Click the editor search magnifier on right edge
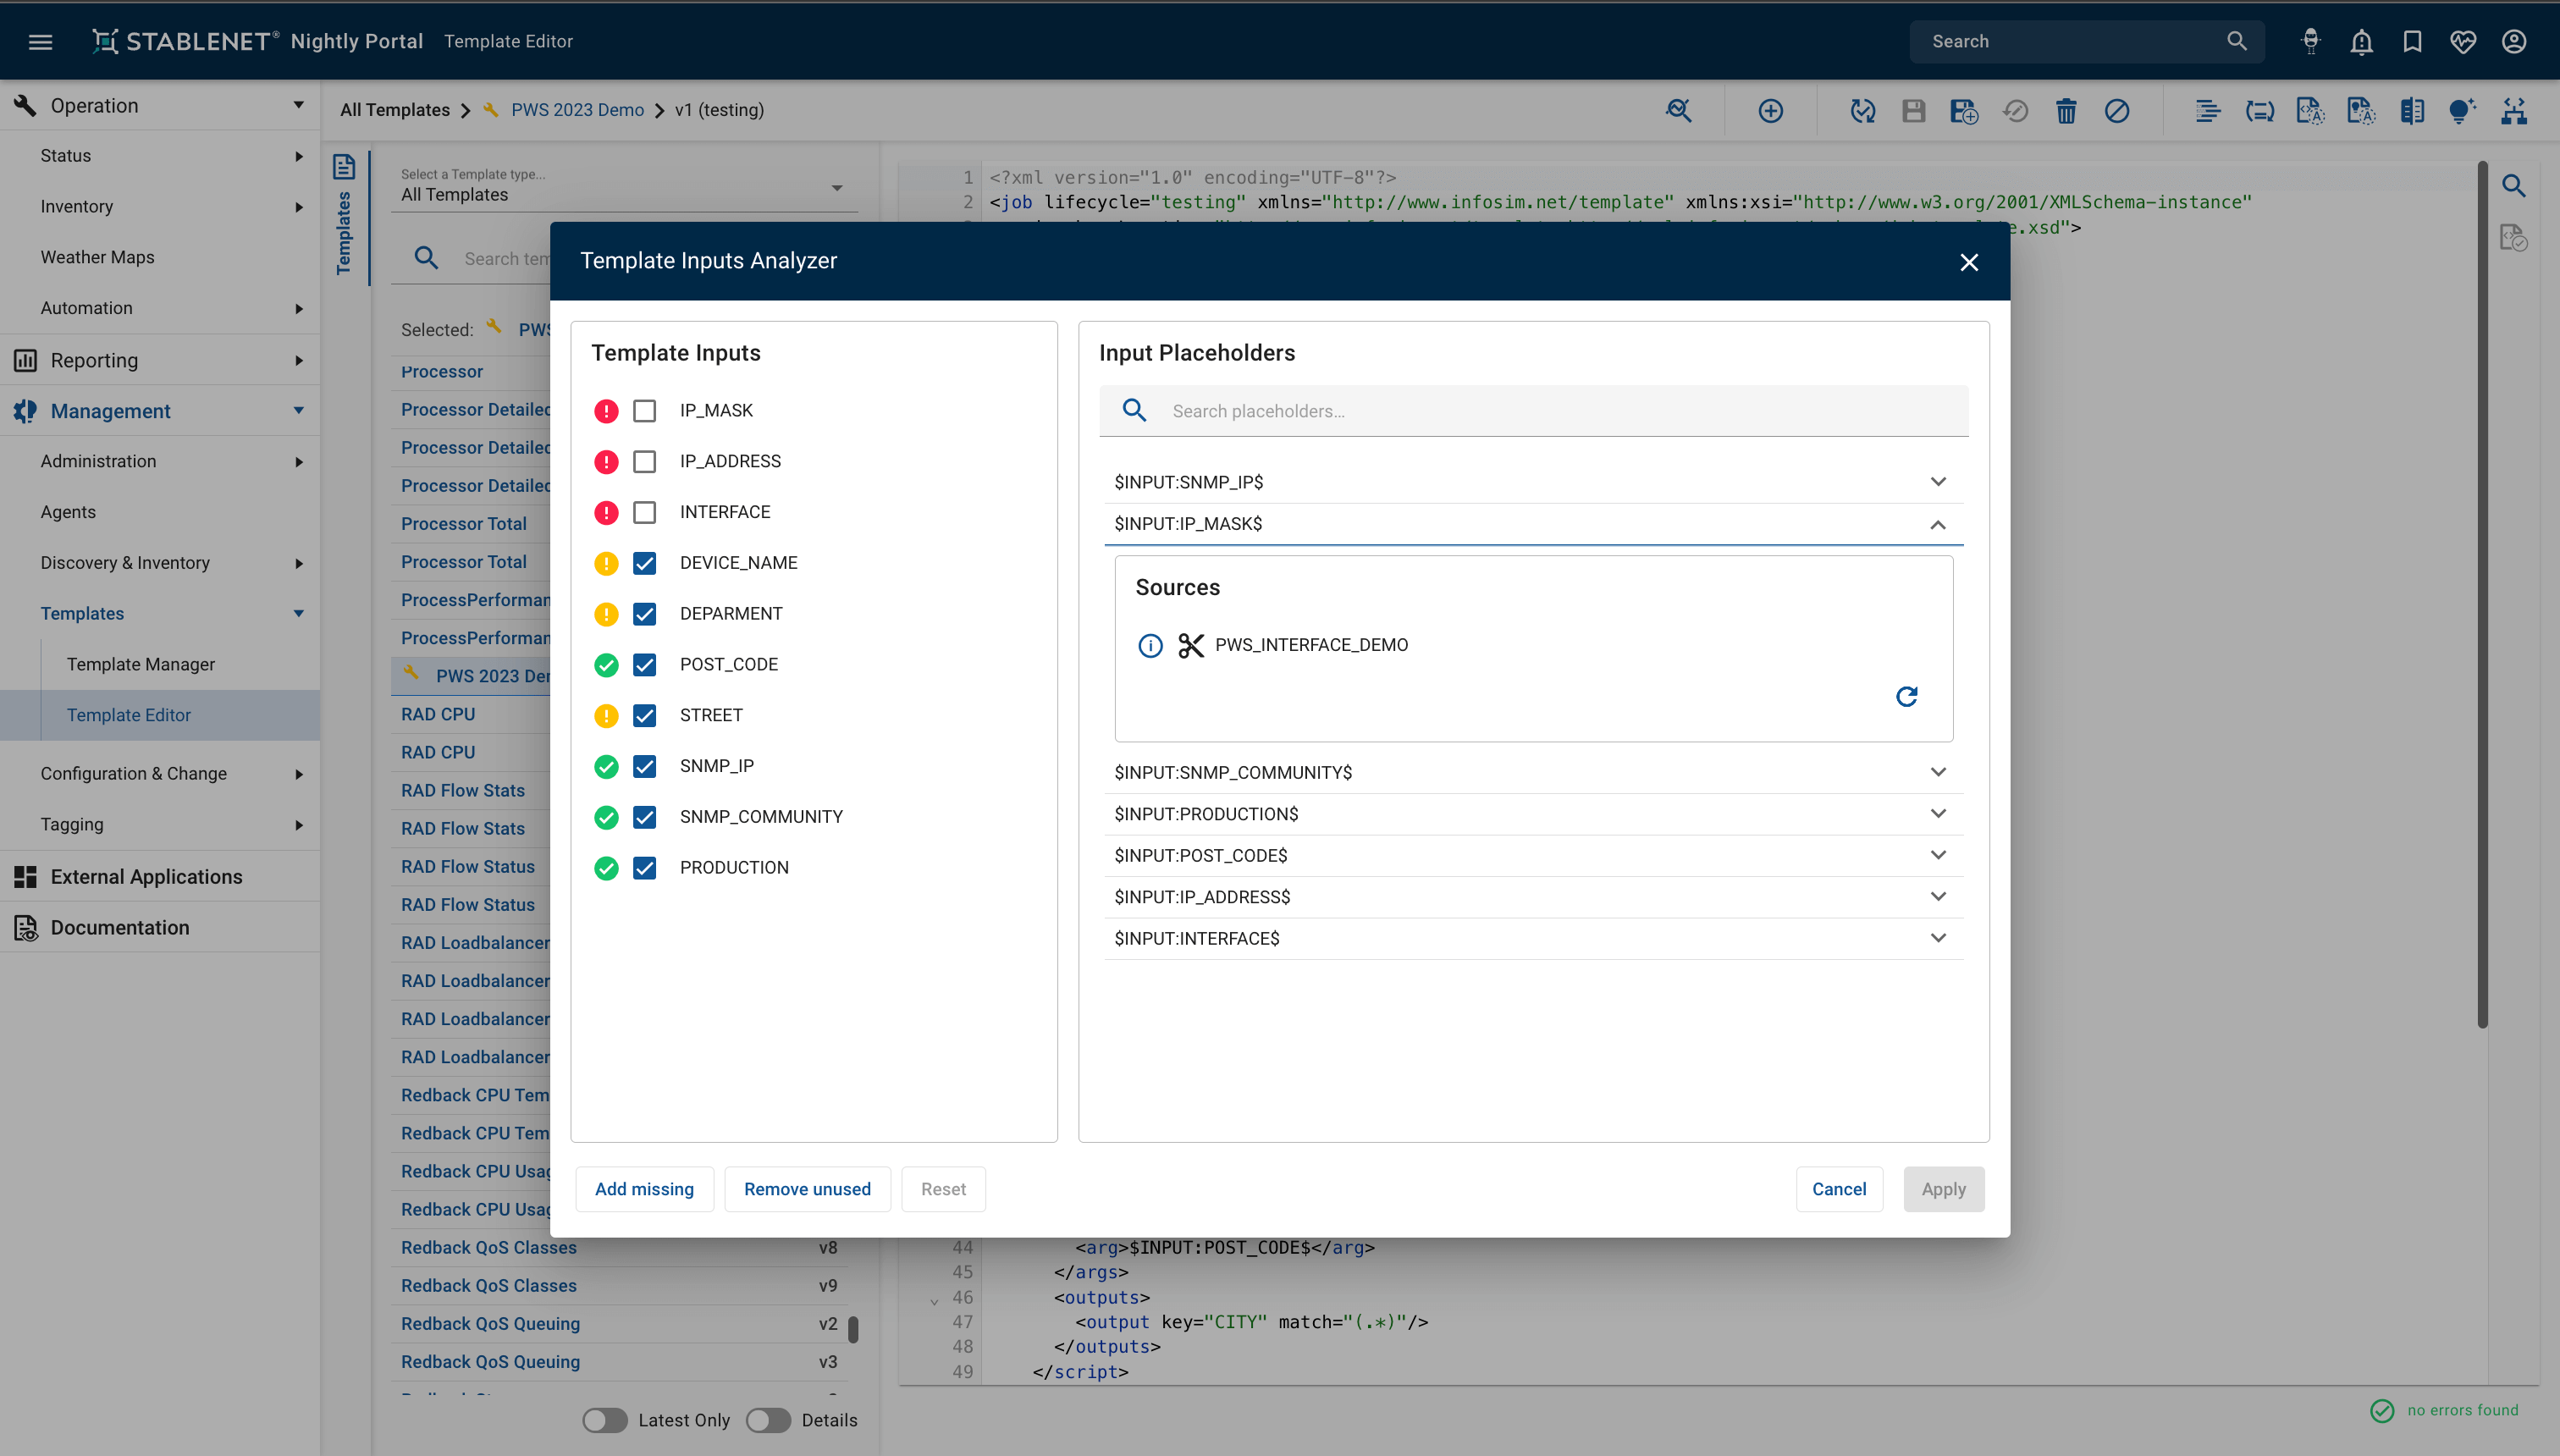The width and height of the screenshot is (2560, 1456). (2514, 186)
